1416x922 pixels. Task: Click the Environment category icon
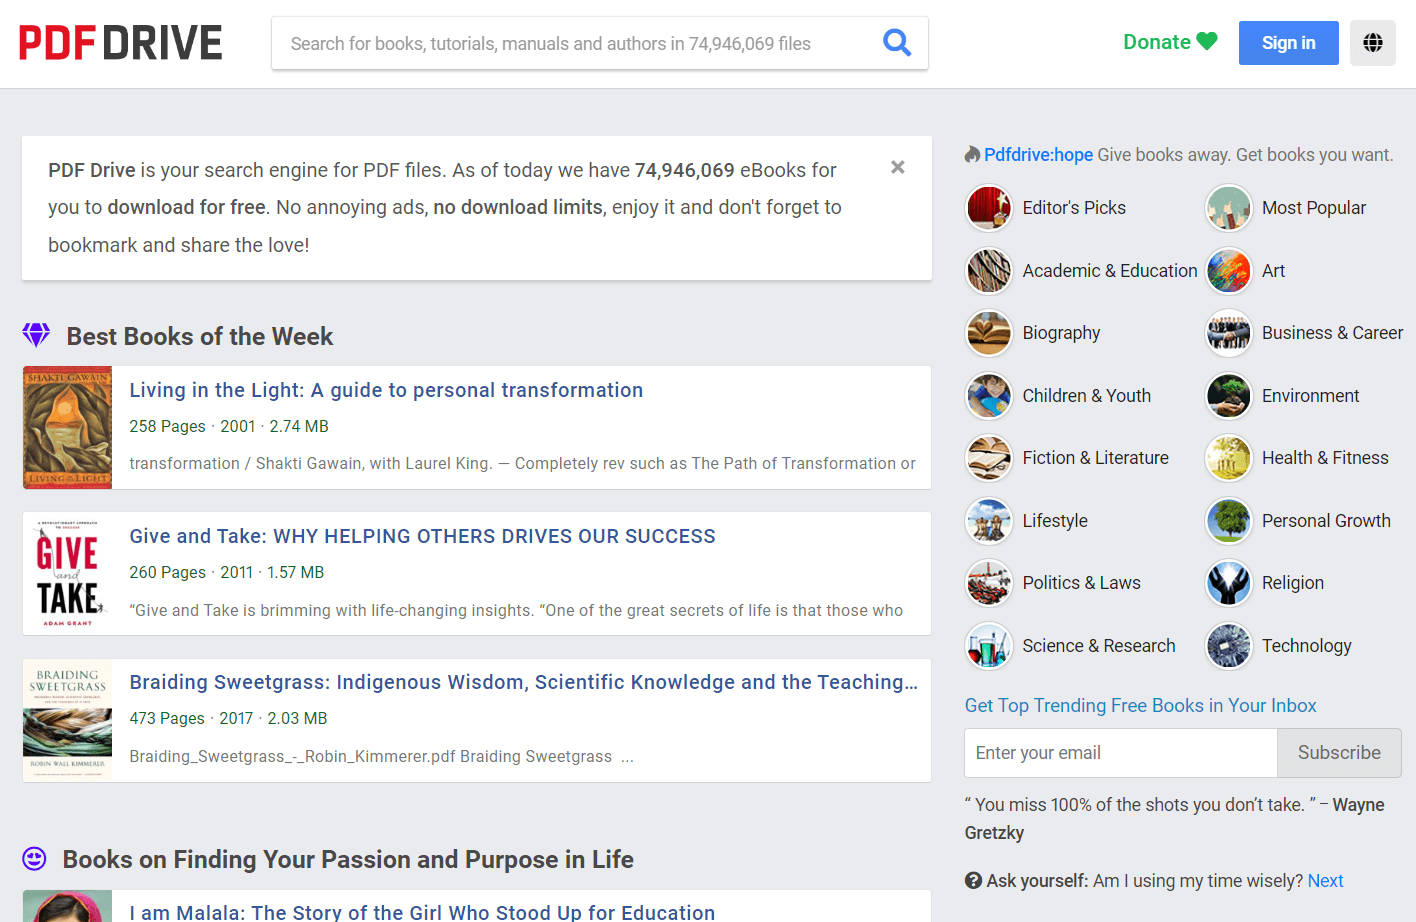(1229, 396)
